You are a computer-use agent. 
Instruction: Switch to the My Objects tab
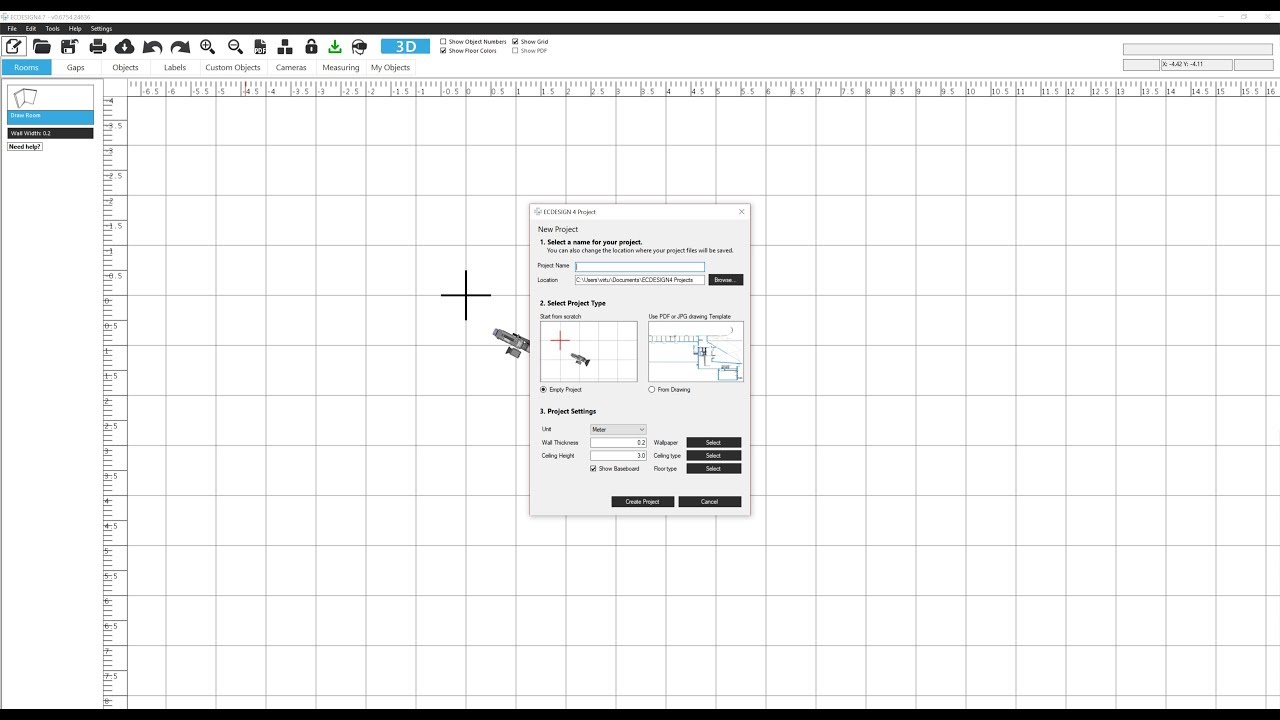(390, 68)
